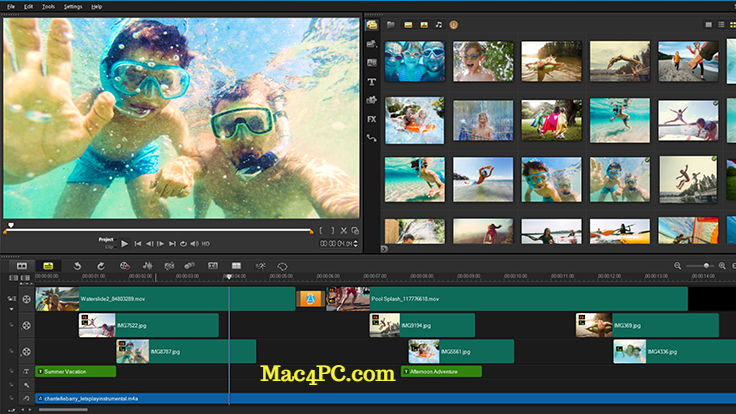Select the Summer Vacation title clip
Viewport: 736px width, 414px height.
pyautogui.click(x=76, y=371)
